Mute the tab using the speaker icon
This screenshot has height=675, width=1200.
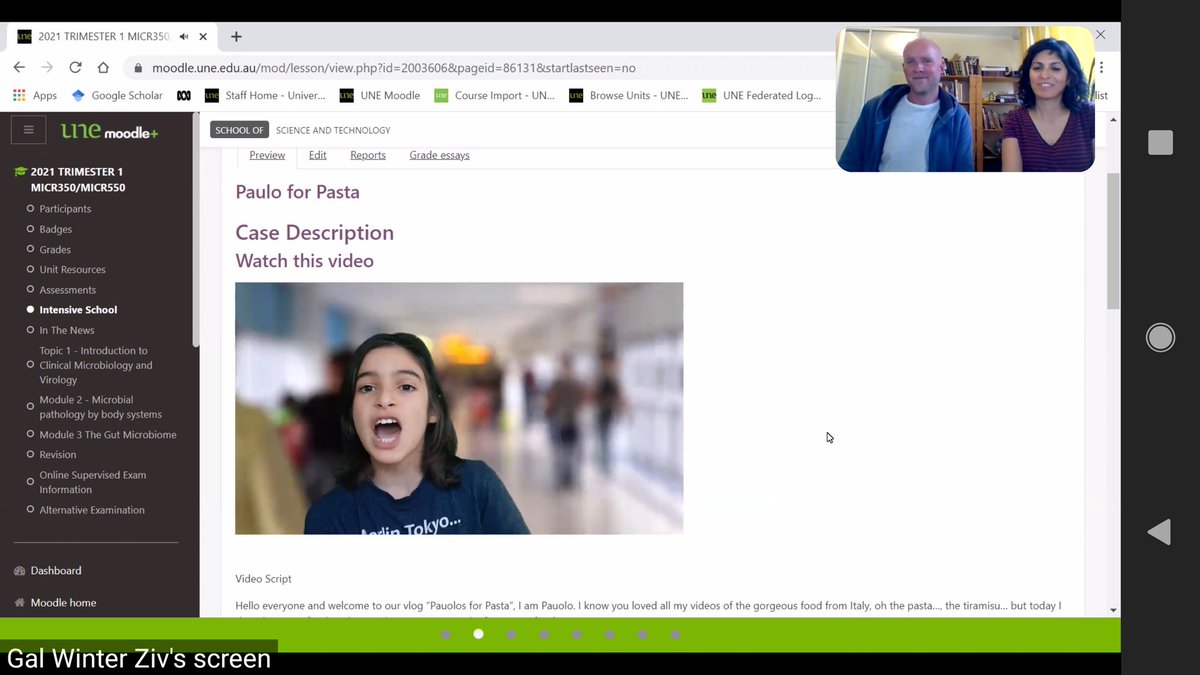point(184,37)
